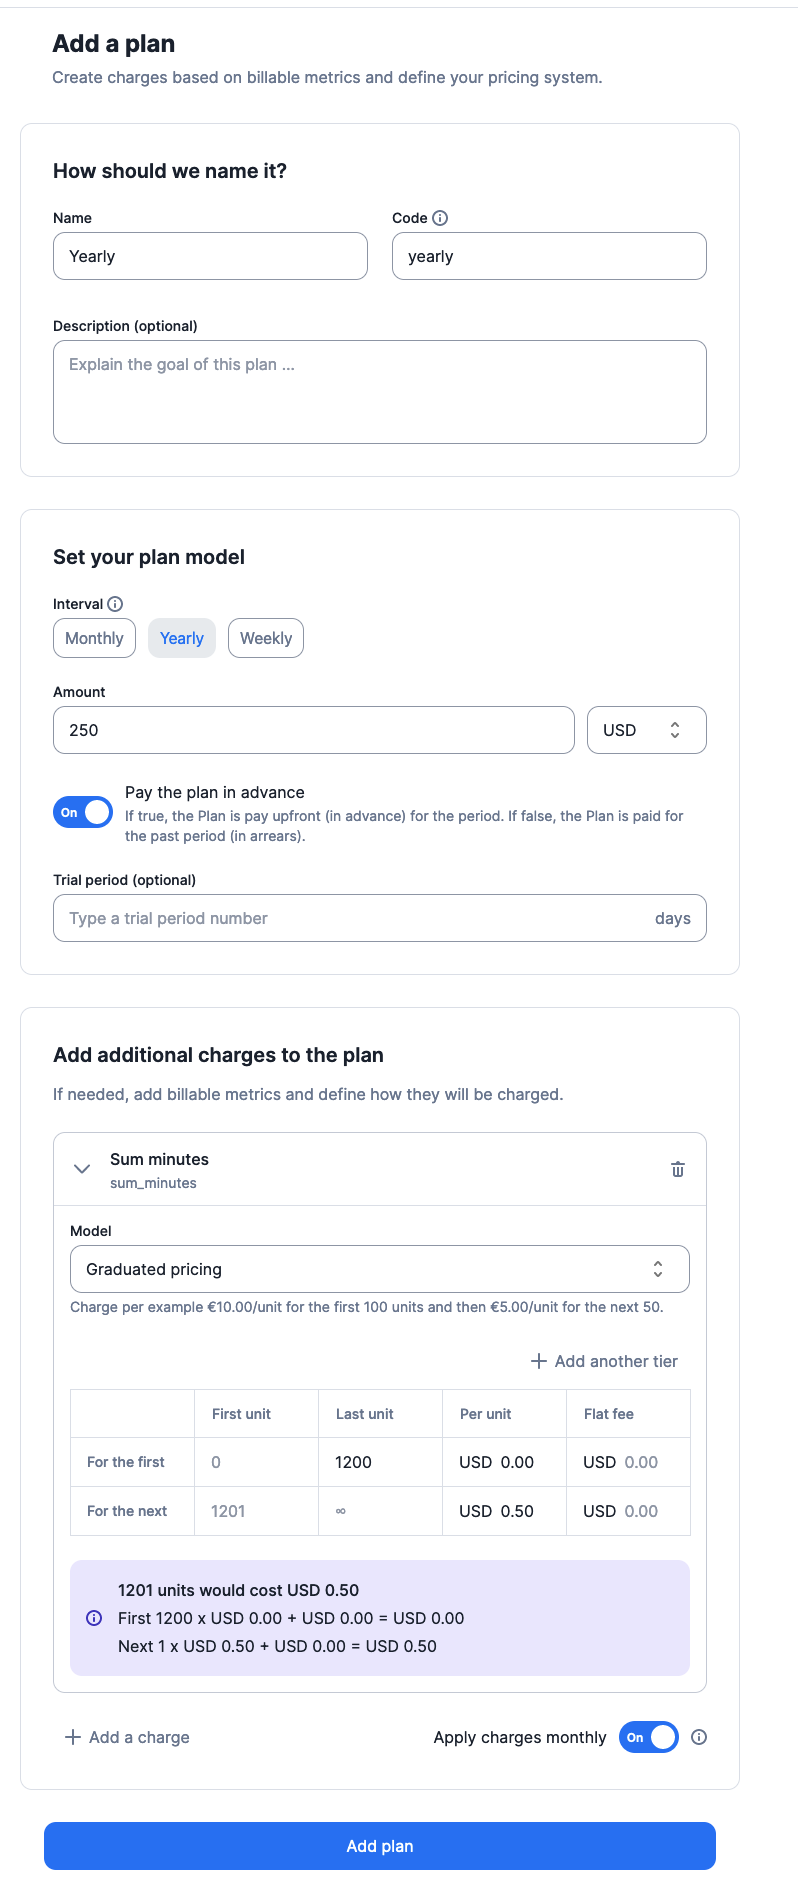
Task: Click the info icon in the cost summary box
Action: tap(94, 1618)
